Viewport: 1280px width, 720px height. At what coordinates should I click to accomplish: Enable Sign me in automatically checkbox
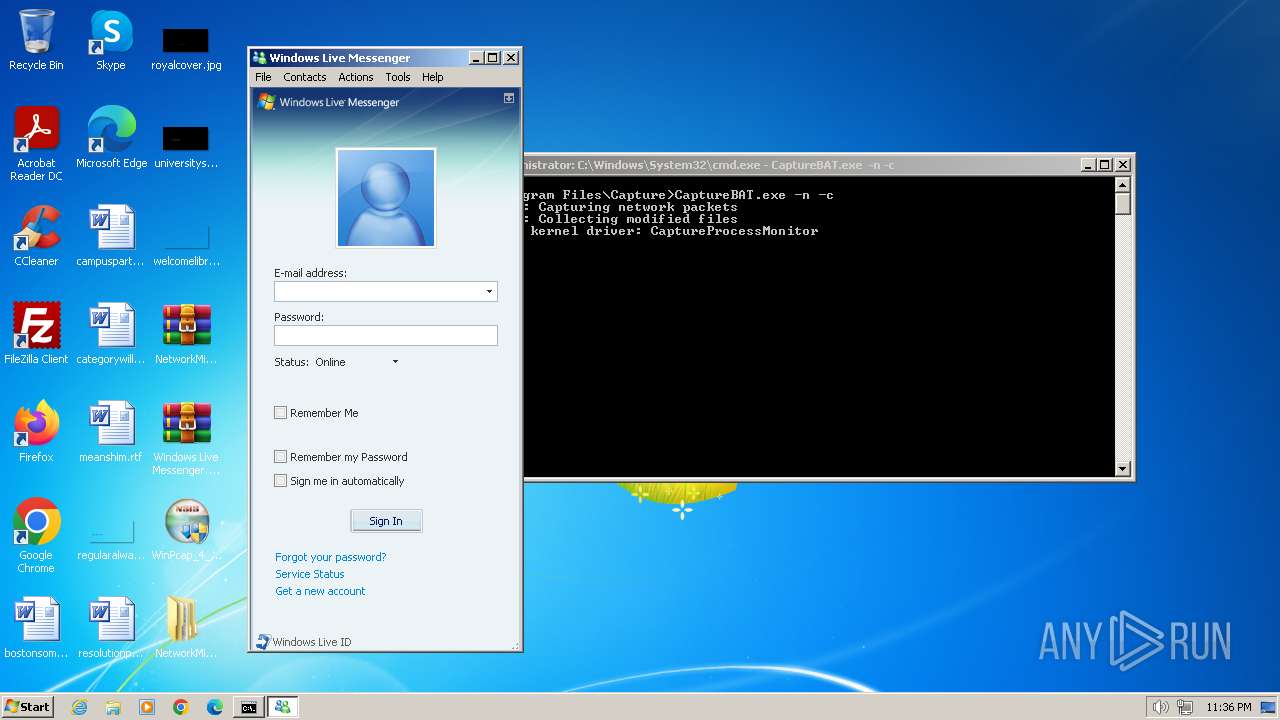[x=281, y=481]
